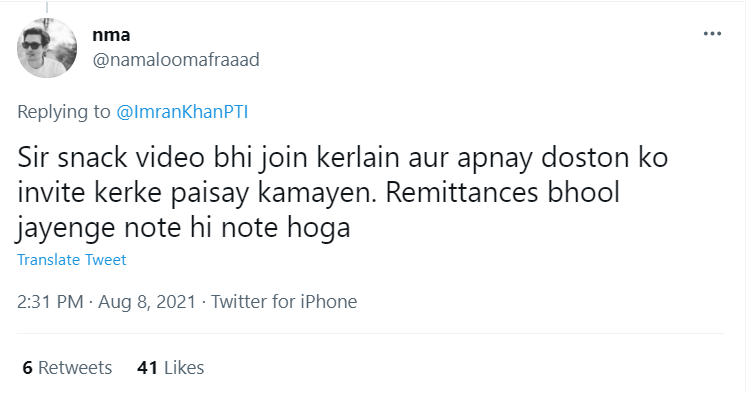Open nma's profile picture avatar

(47, 48)
